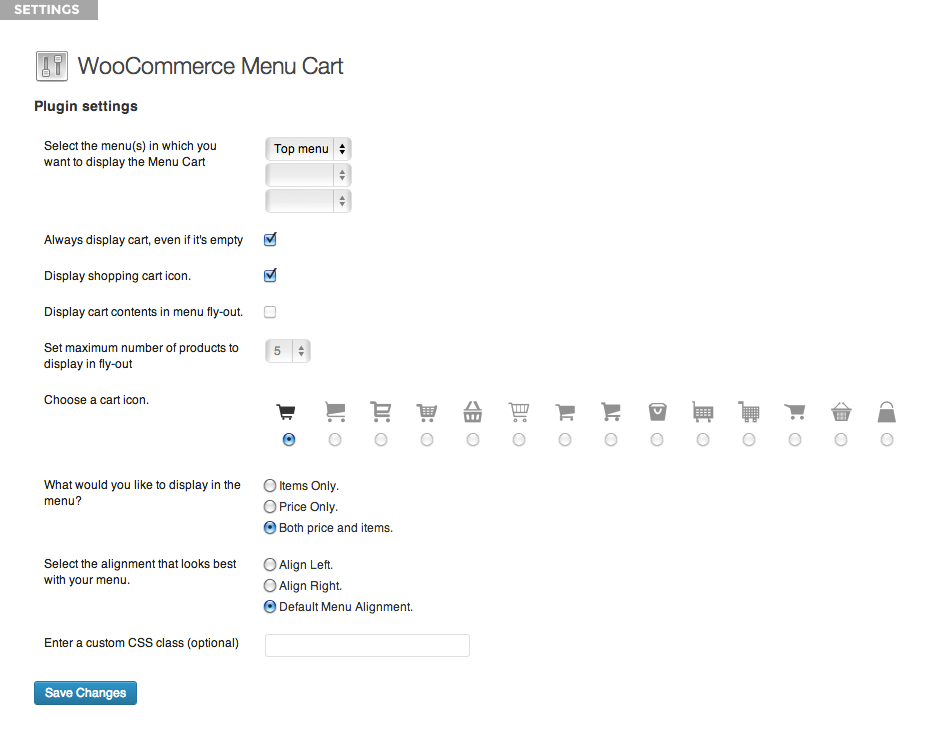
Task: Pick the open tote bag cart icon
Action: click(x=657, y=440)
